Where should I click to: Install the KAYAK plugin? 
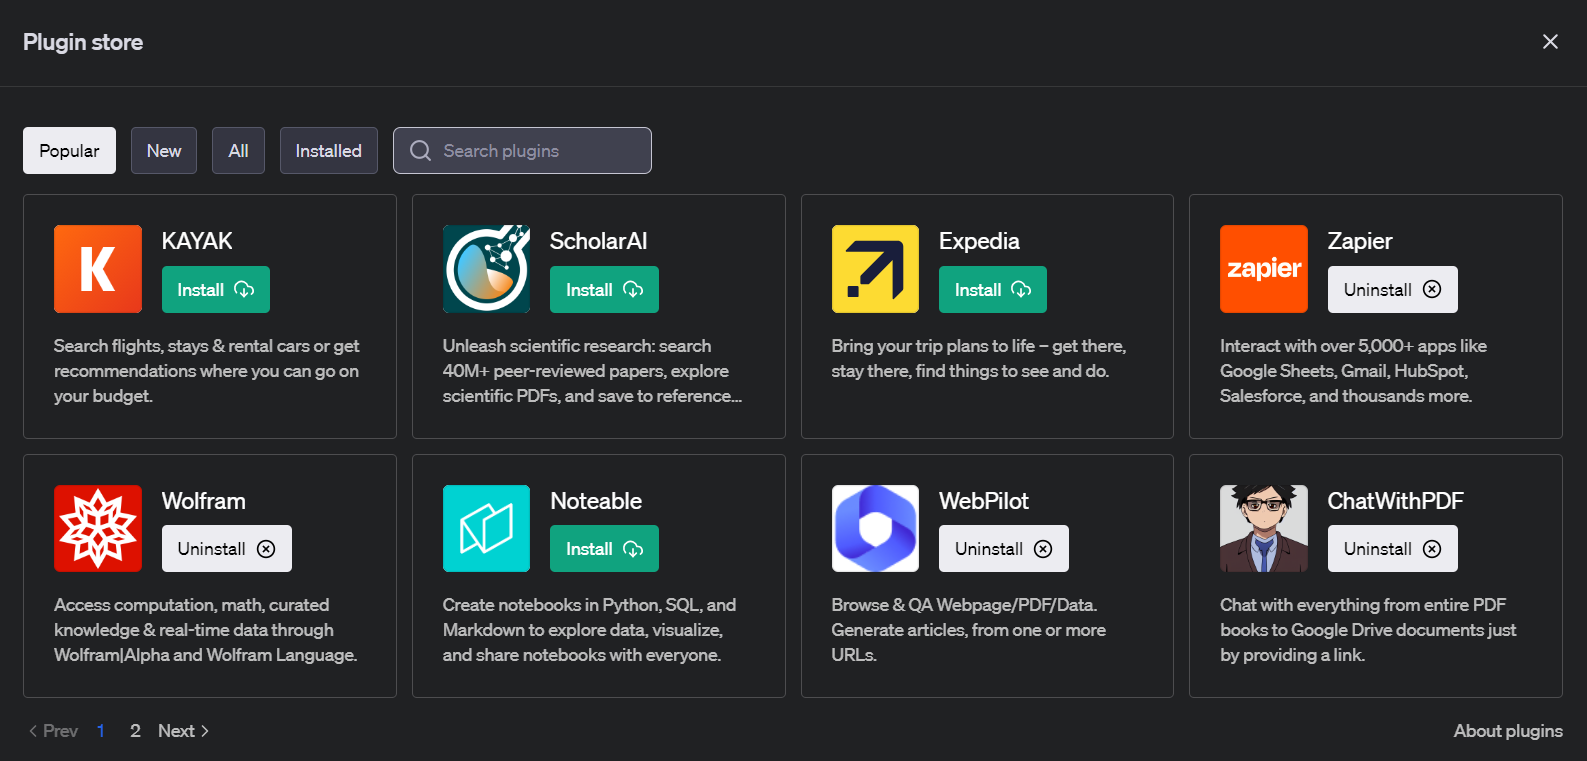coord(216,290)
